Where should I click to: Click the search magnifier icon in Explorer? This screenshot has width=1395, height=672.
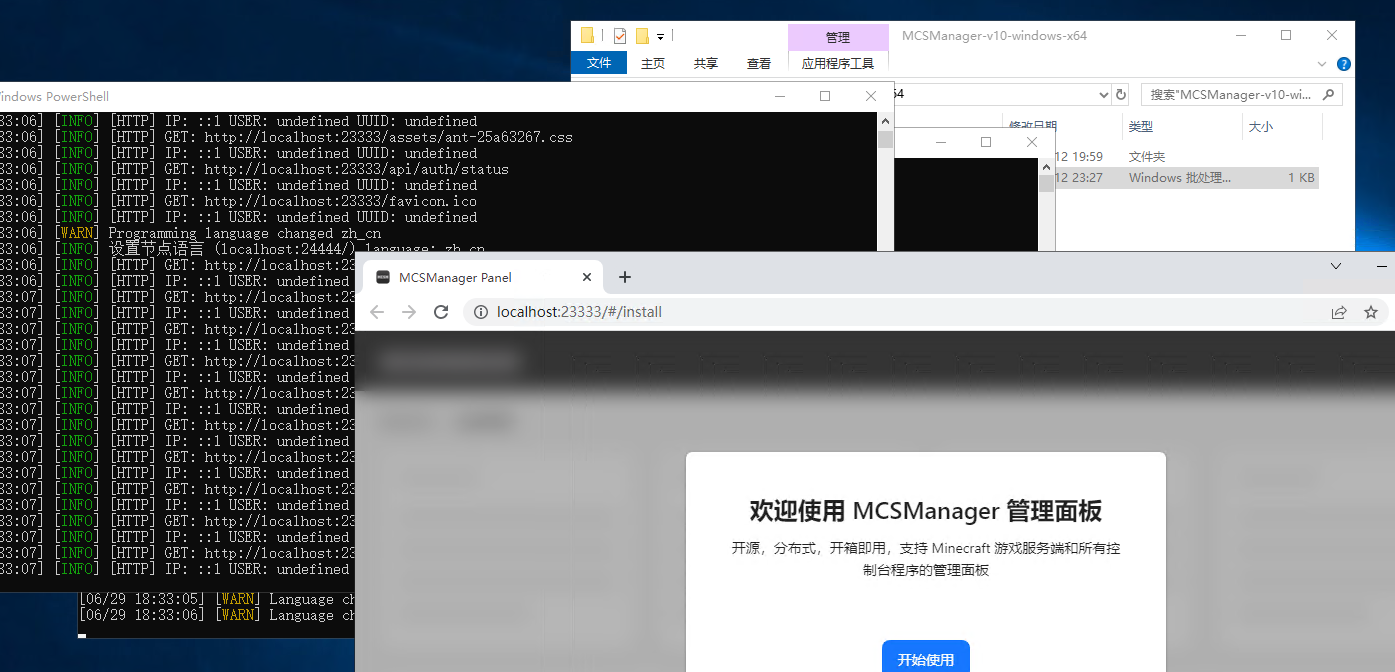[x=1329, y=95]
